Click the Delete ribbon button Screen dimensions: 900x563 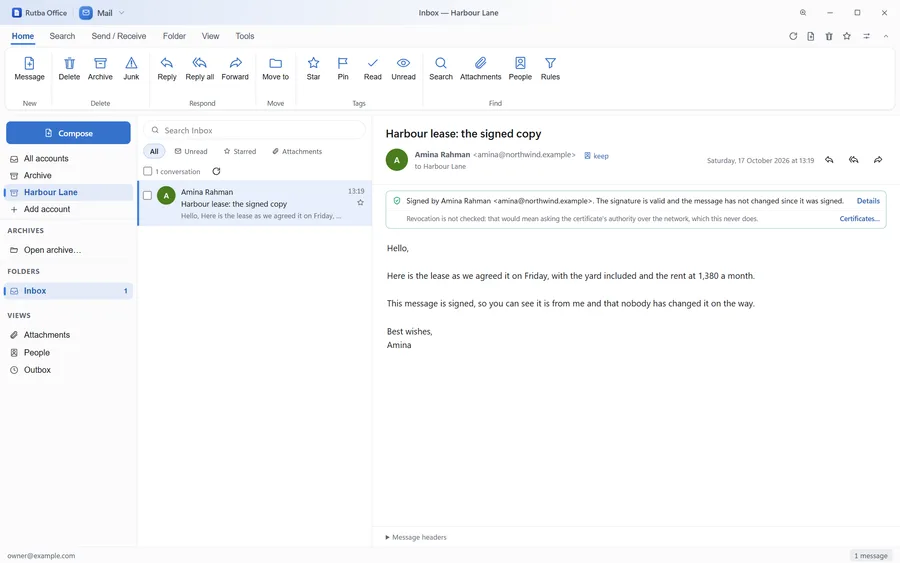click(x=69, y=69)
